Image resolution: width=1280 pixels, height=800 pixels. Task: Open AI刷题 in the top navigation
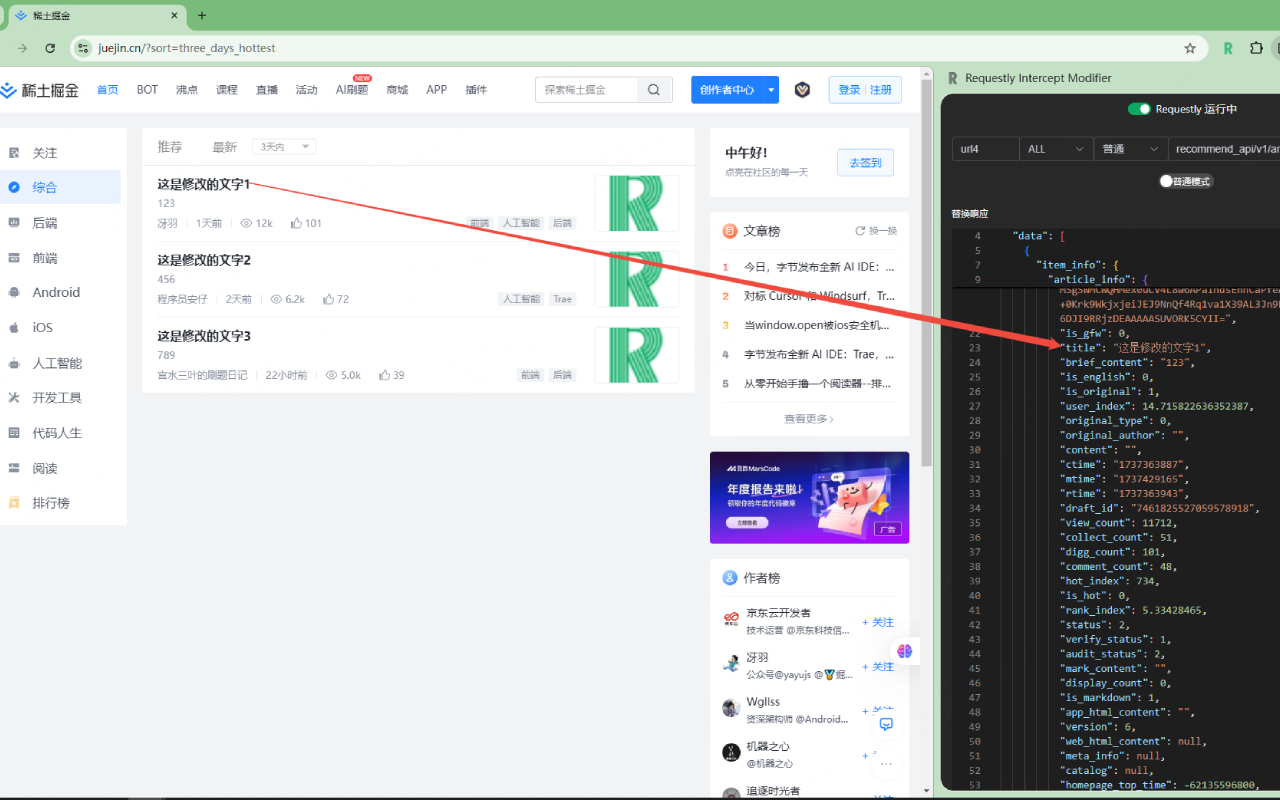(351, 90)
